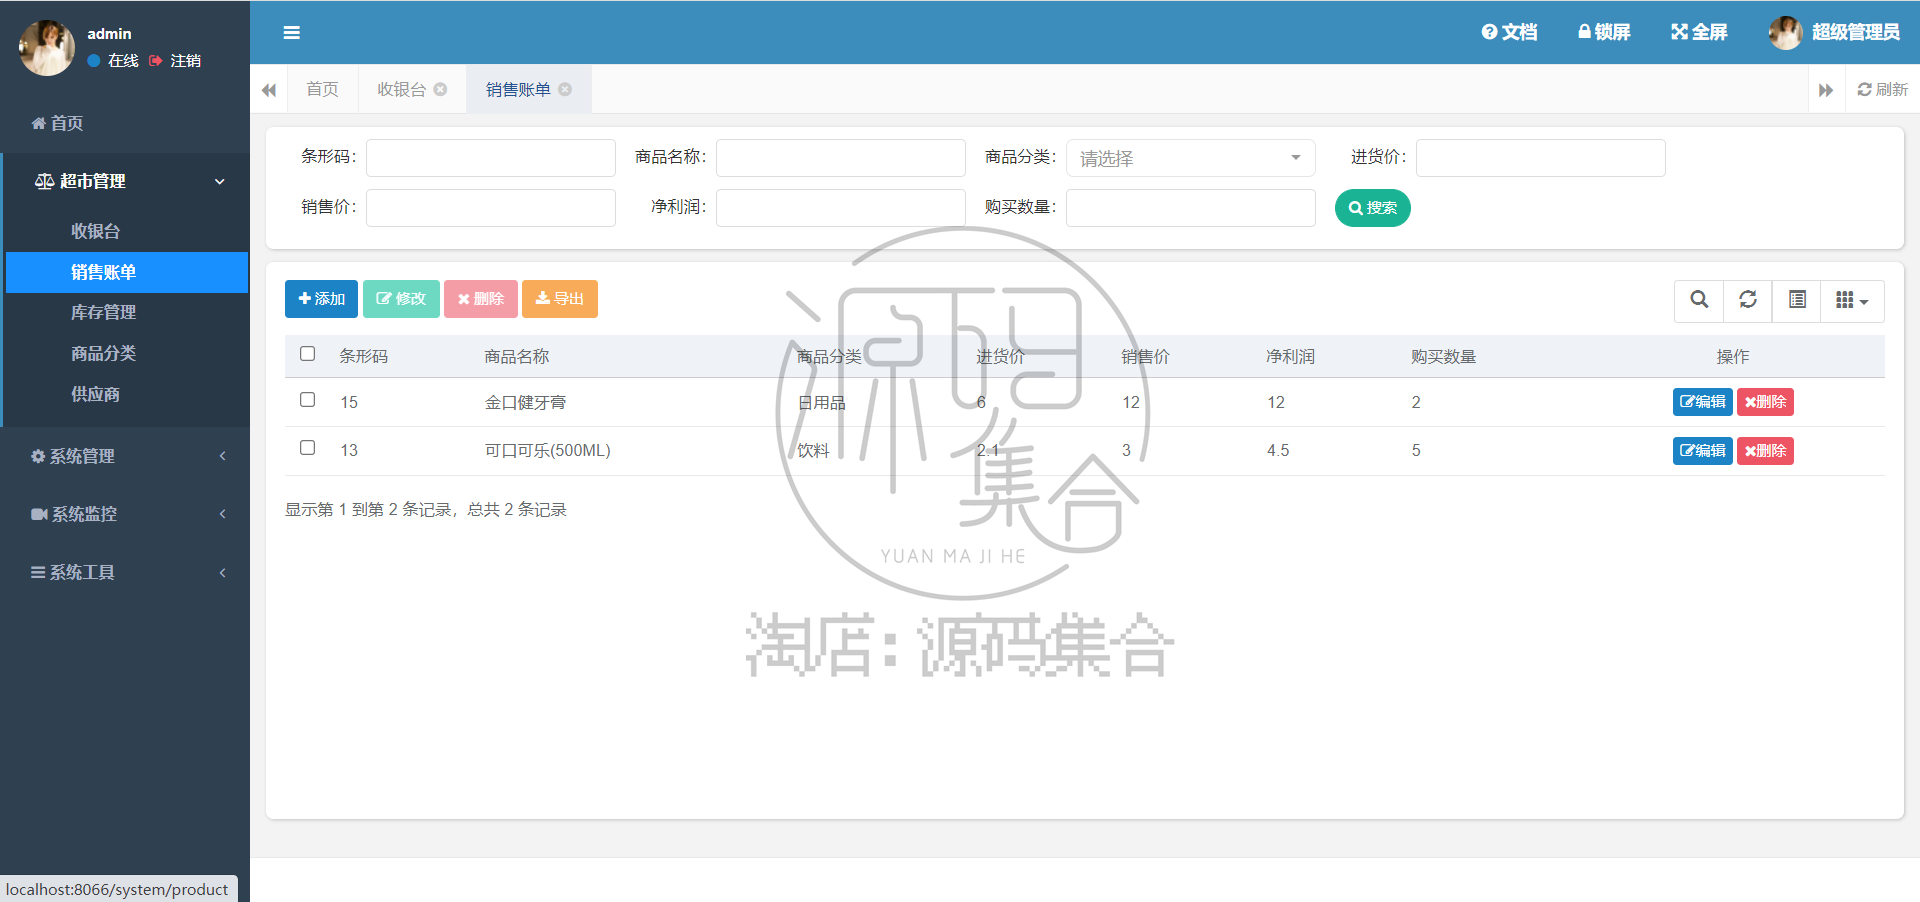Enter fullscreen with 全屏
Image resolution: width=1920 pixels, height=902 pixels.
point(1699,32)
